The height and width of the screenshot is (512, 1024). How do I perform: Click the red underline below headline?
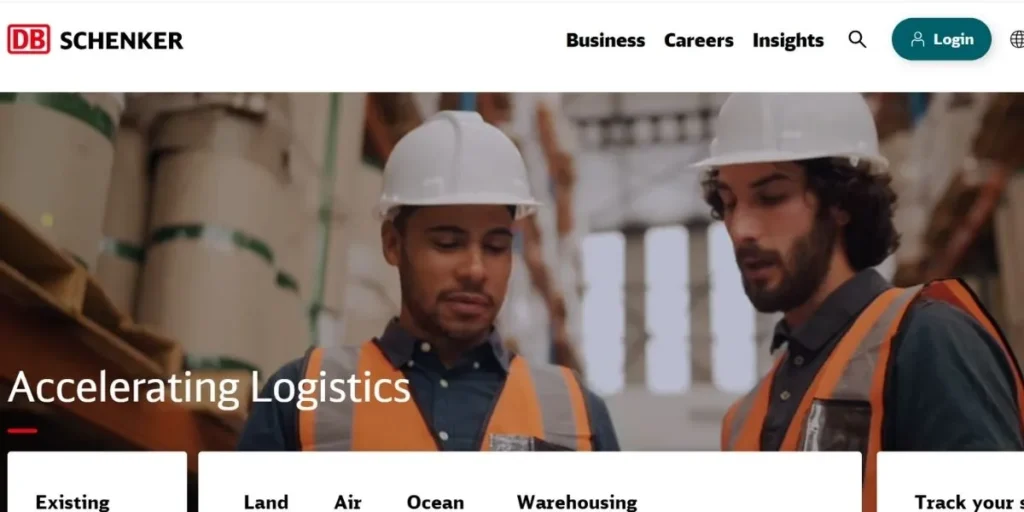(22, 430)
